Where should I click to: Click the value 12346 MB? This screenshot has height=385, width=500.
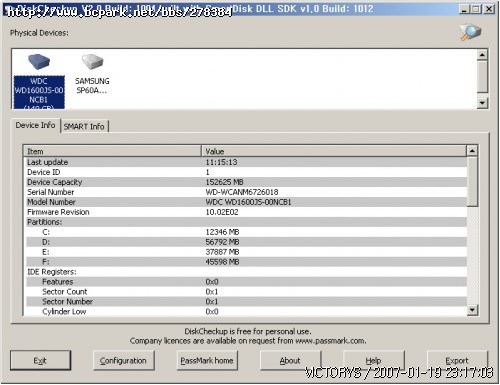point(222,232)
